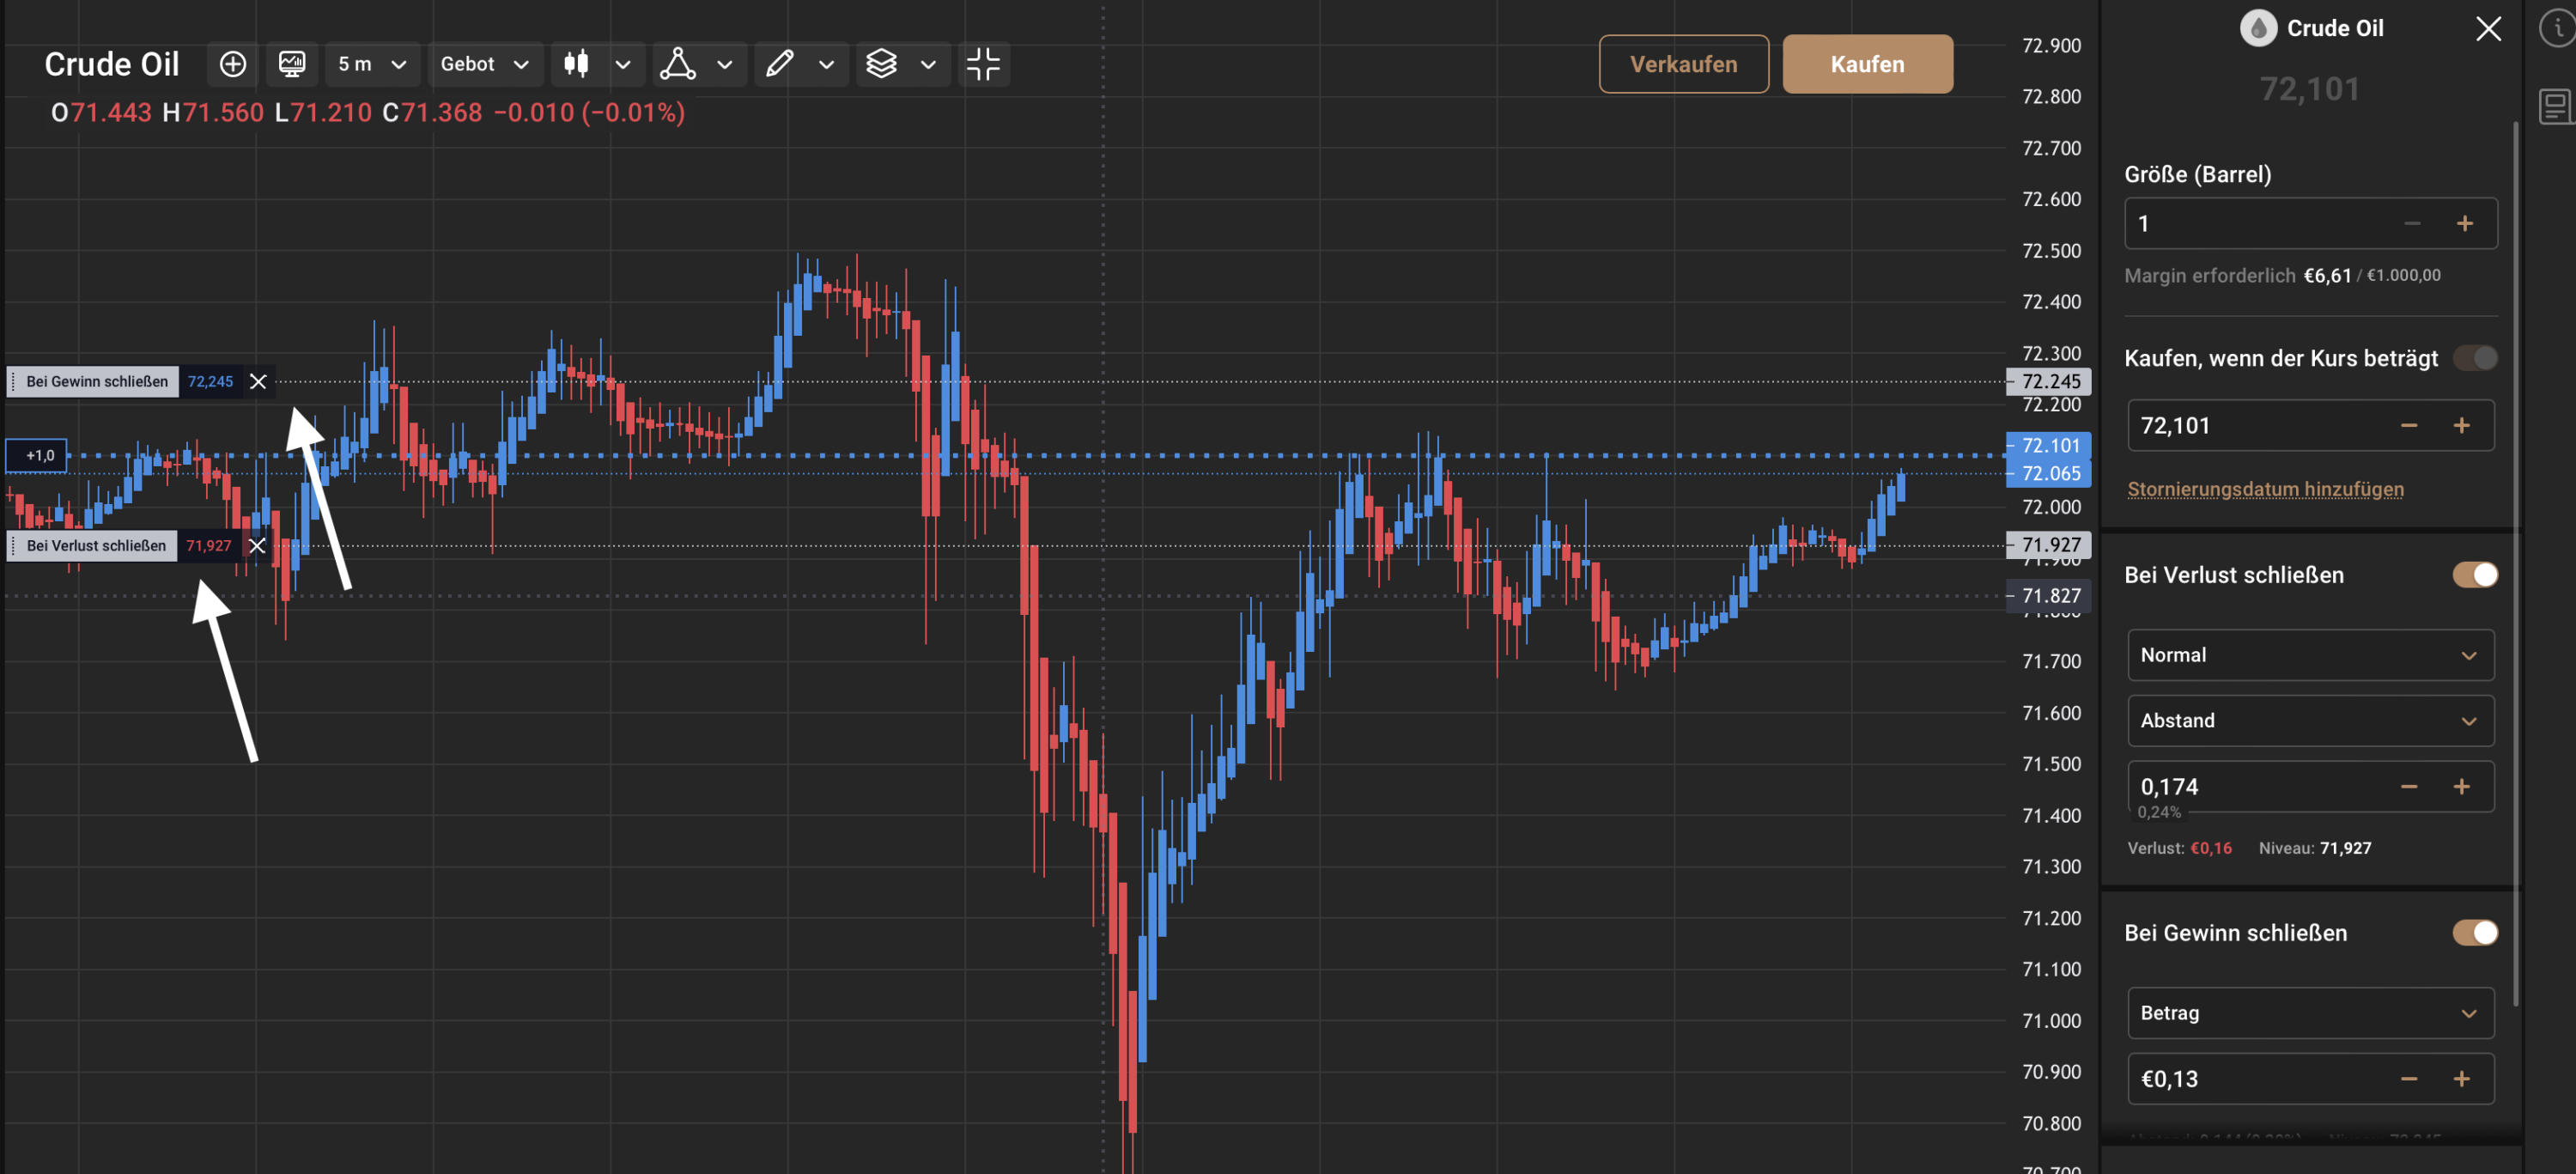Click the €0,13 amount input field
2576x1174 pixels.
coord(2310,1079)
